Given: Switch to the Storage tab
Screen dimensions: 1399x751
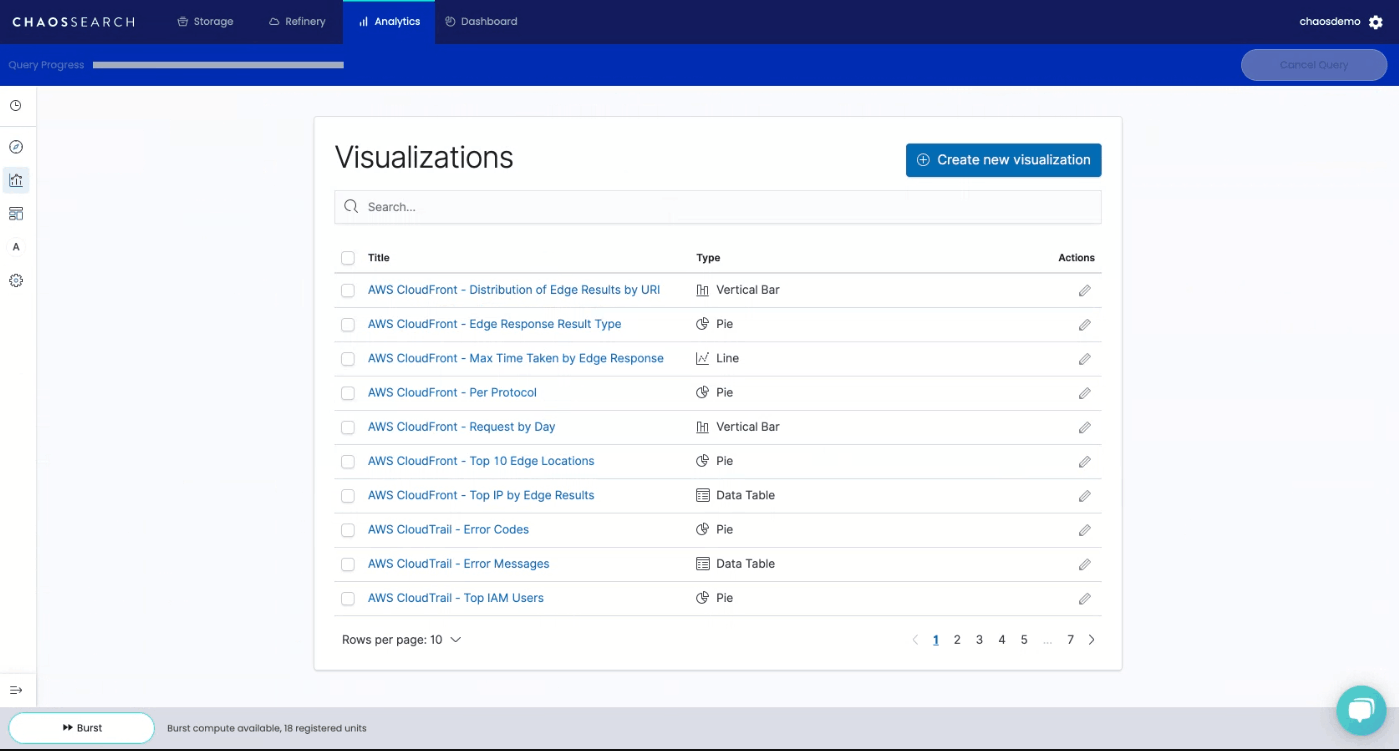Looking at the screenshot, I should pos(205,21).
